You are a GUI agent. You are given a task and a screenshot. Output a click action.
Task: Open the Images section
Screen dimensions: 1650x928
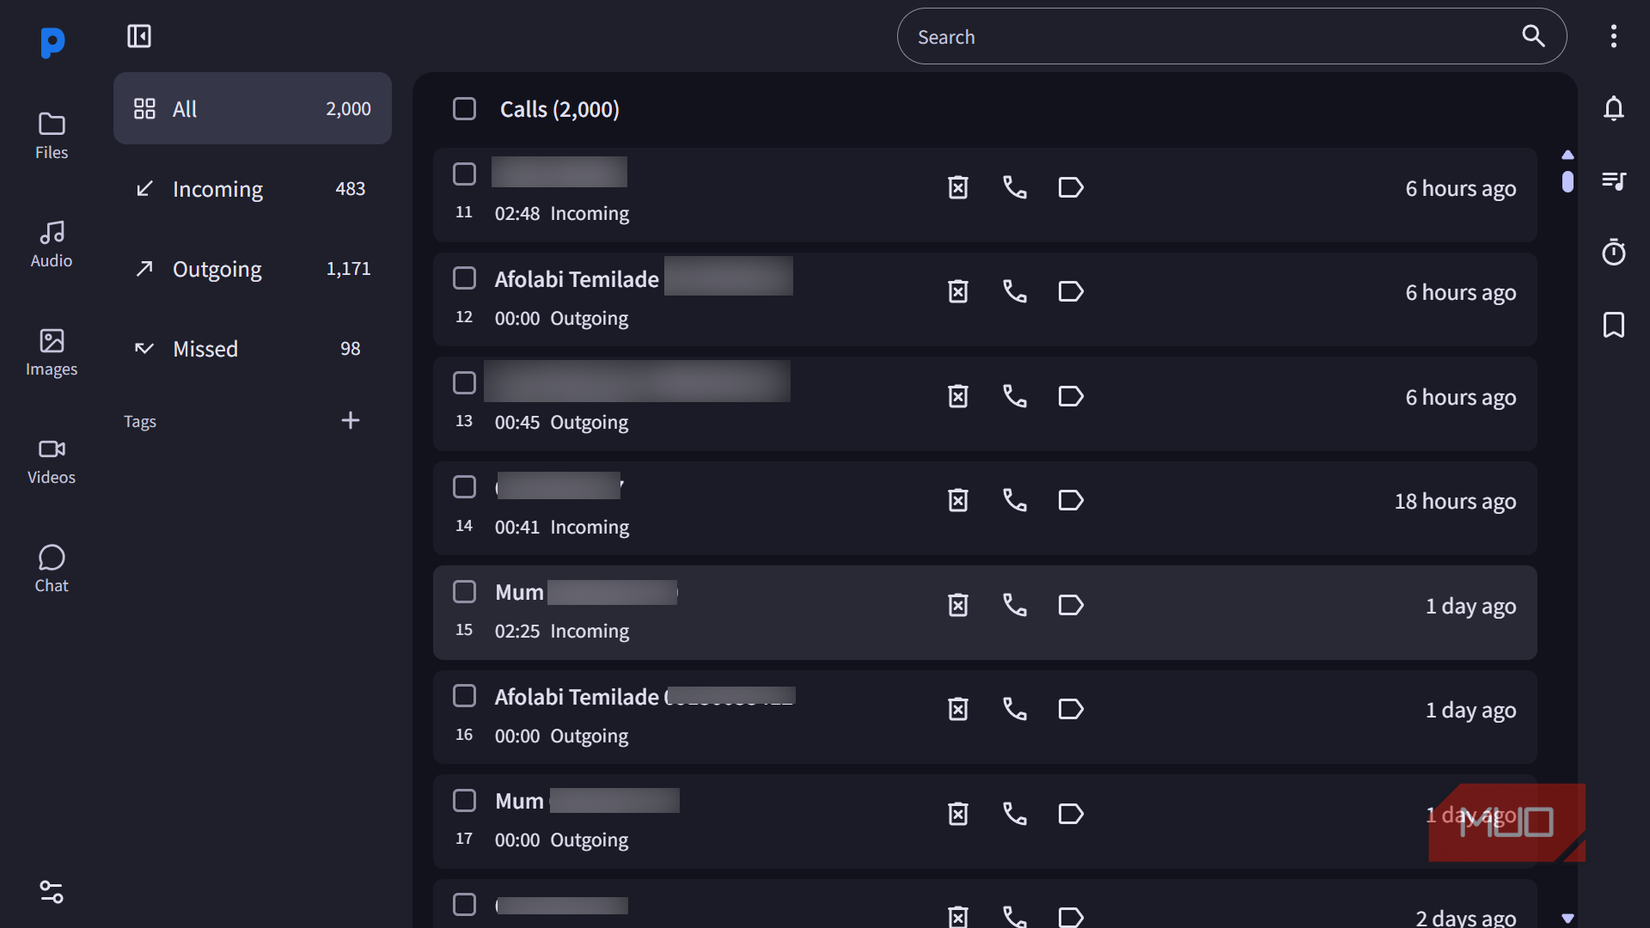52,353
